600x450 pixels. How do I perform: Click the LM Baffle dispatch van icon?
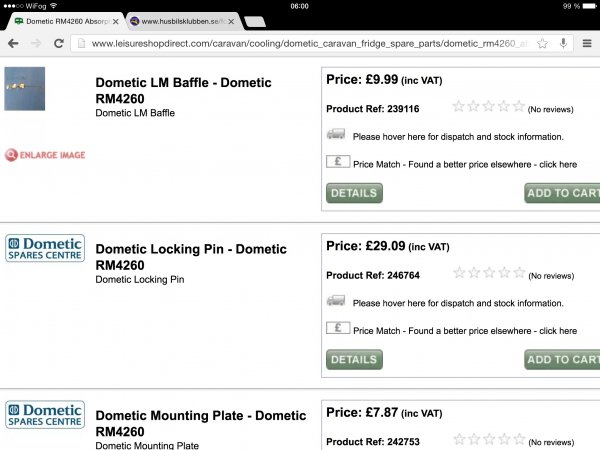click(x=337, y=135)
